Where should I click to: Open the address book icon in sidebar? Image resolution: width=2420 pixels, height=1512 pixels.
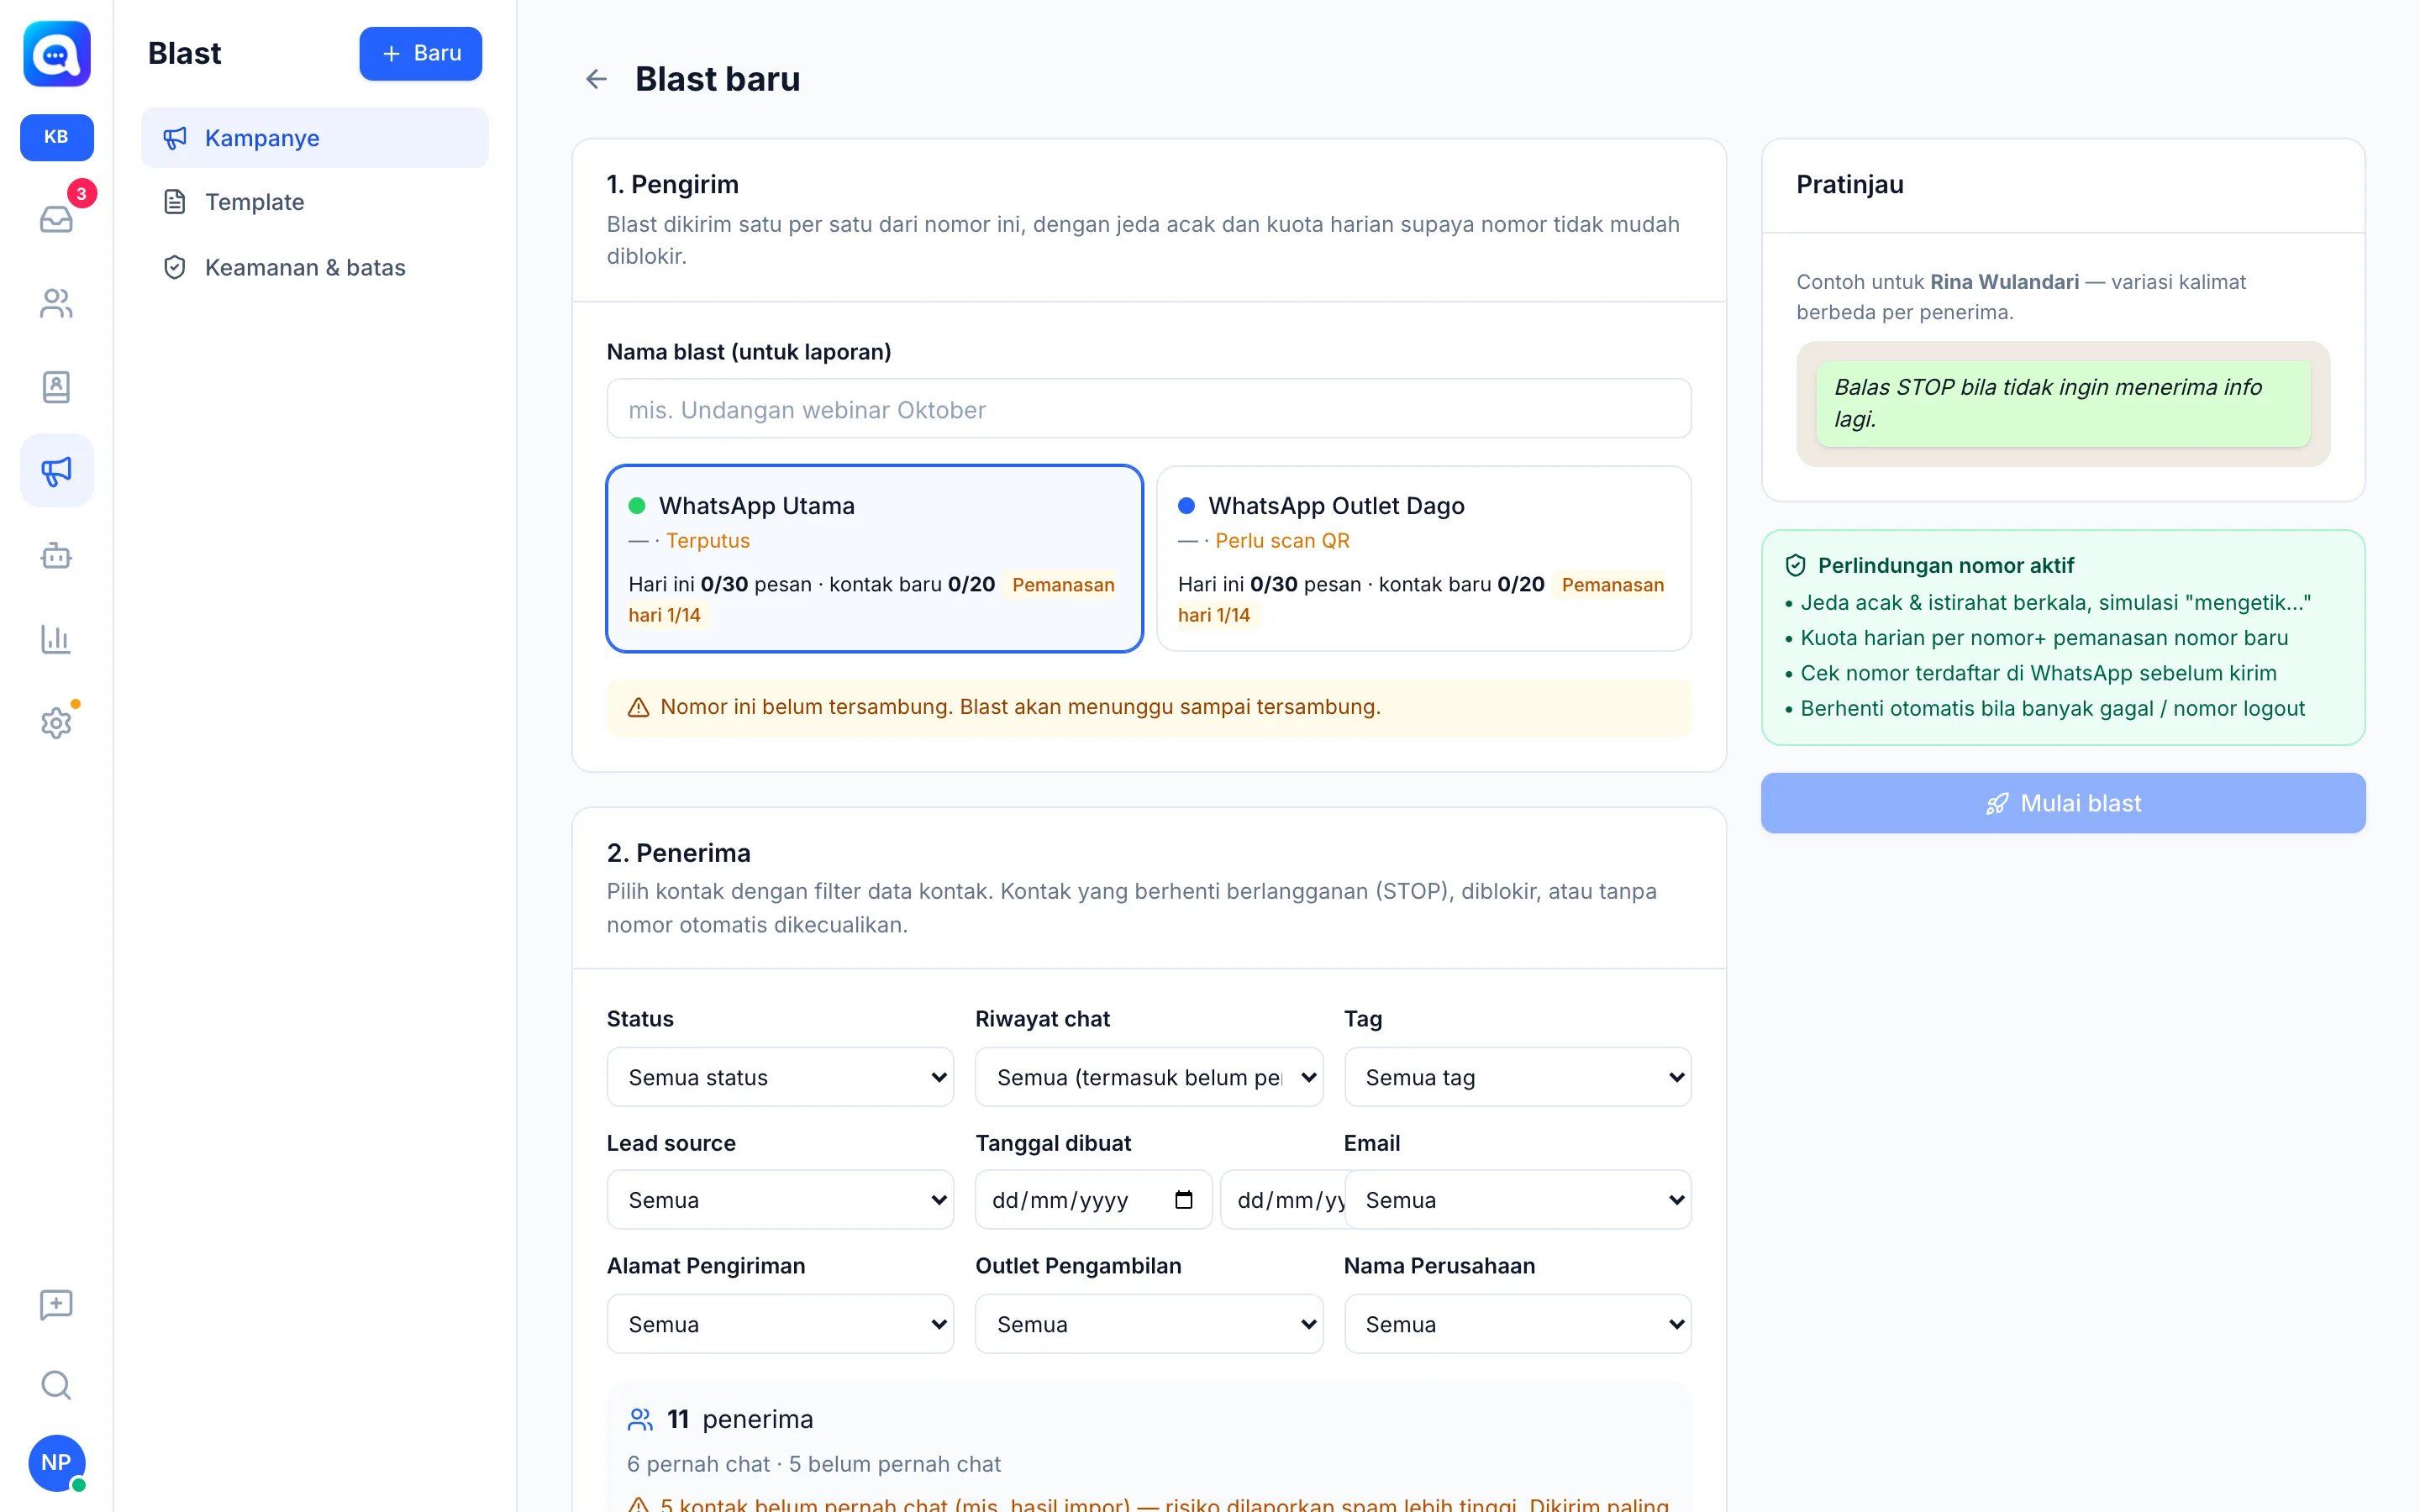[56, 387]
